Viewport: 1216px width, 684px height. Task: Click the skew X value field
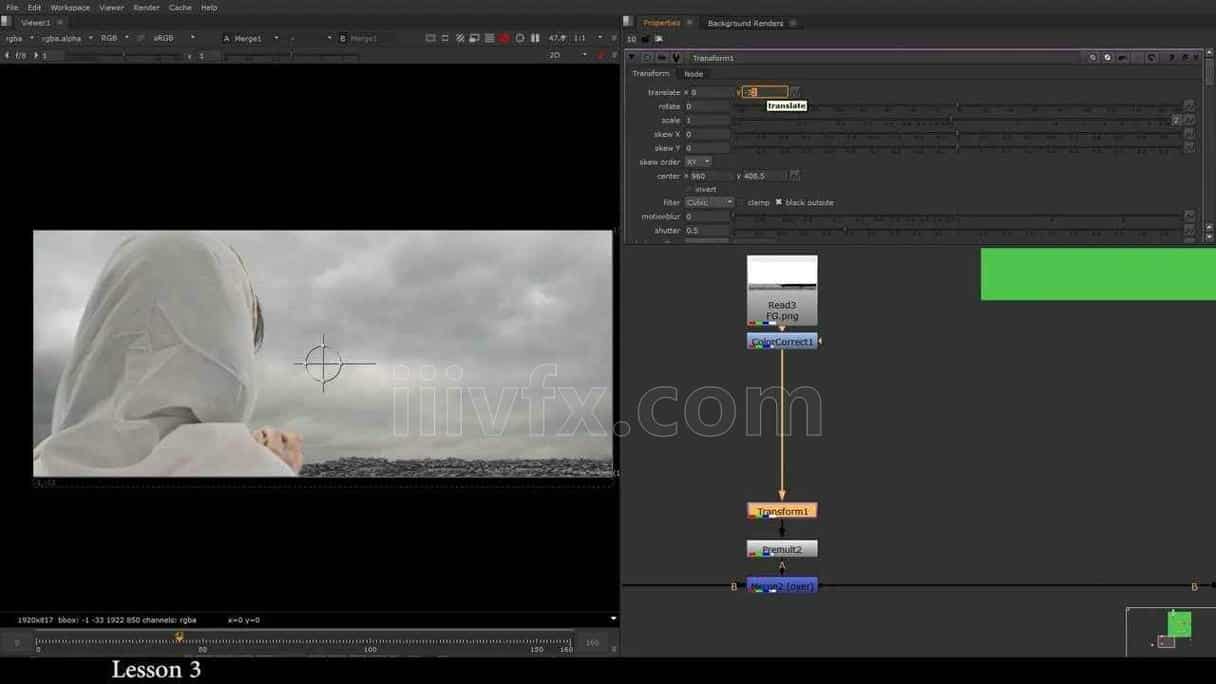[x=707, y=134]
